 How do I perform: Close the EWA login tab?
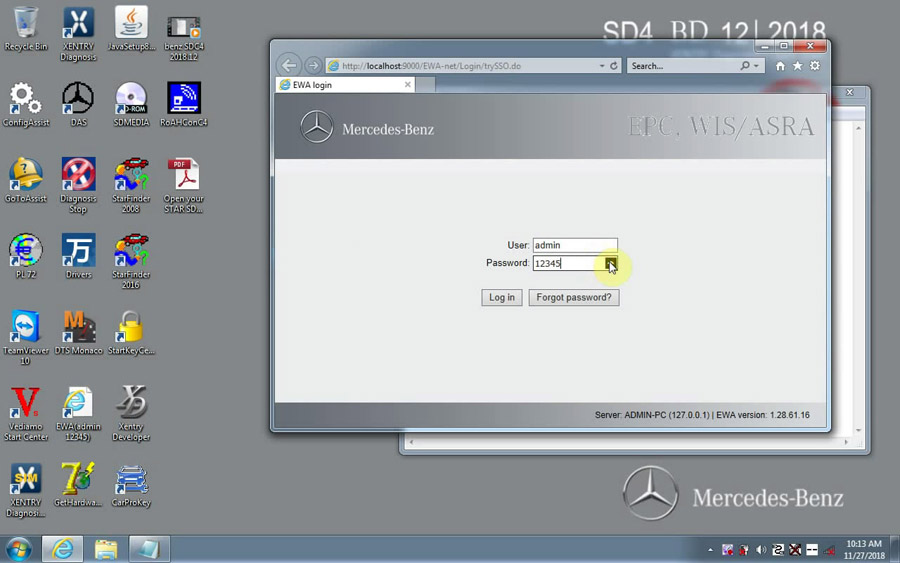click(x=408, y=85)
